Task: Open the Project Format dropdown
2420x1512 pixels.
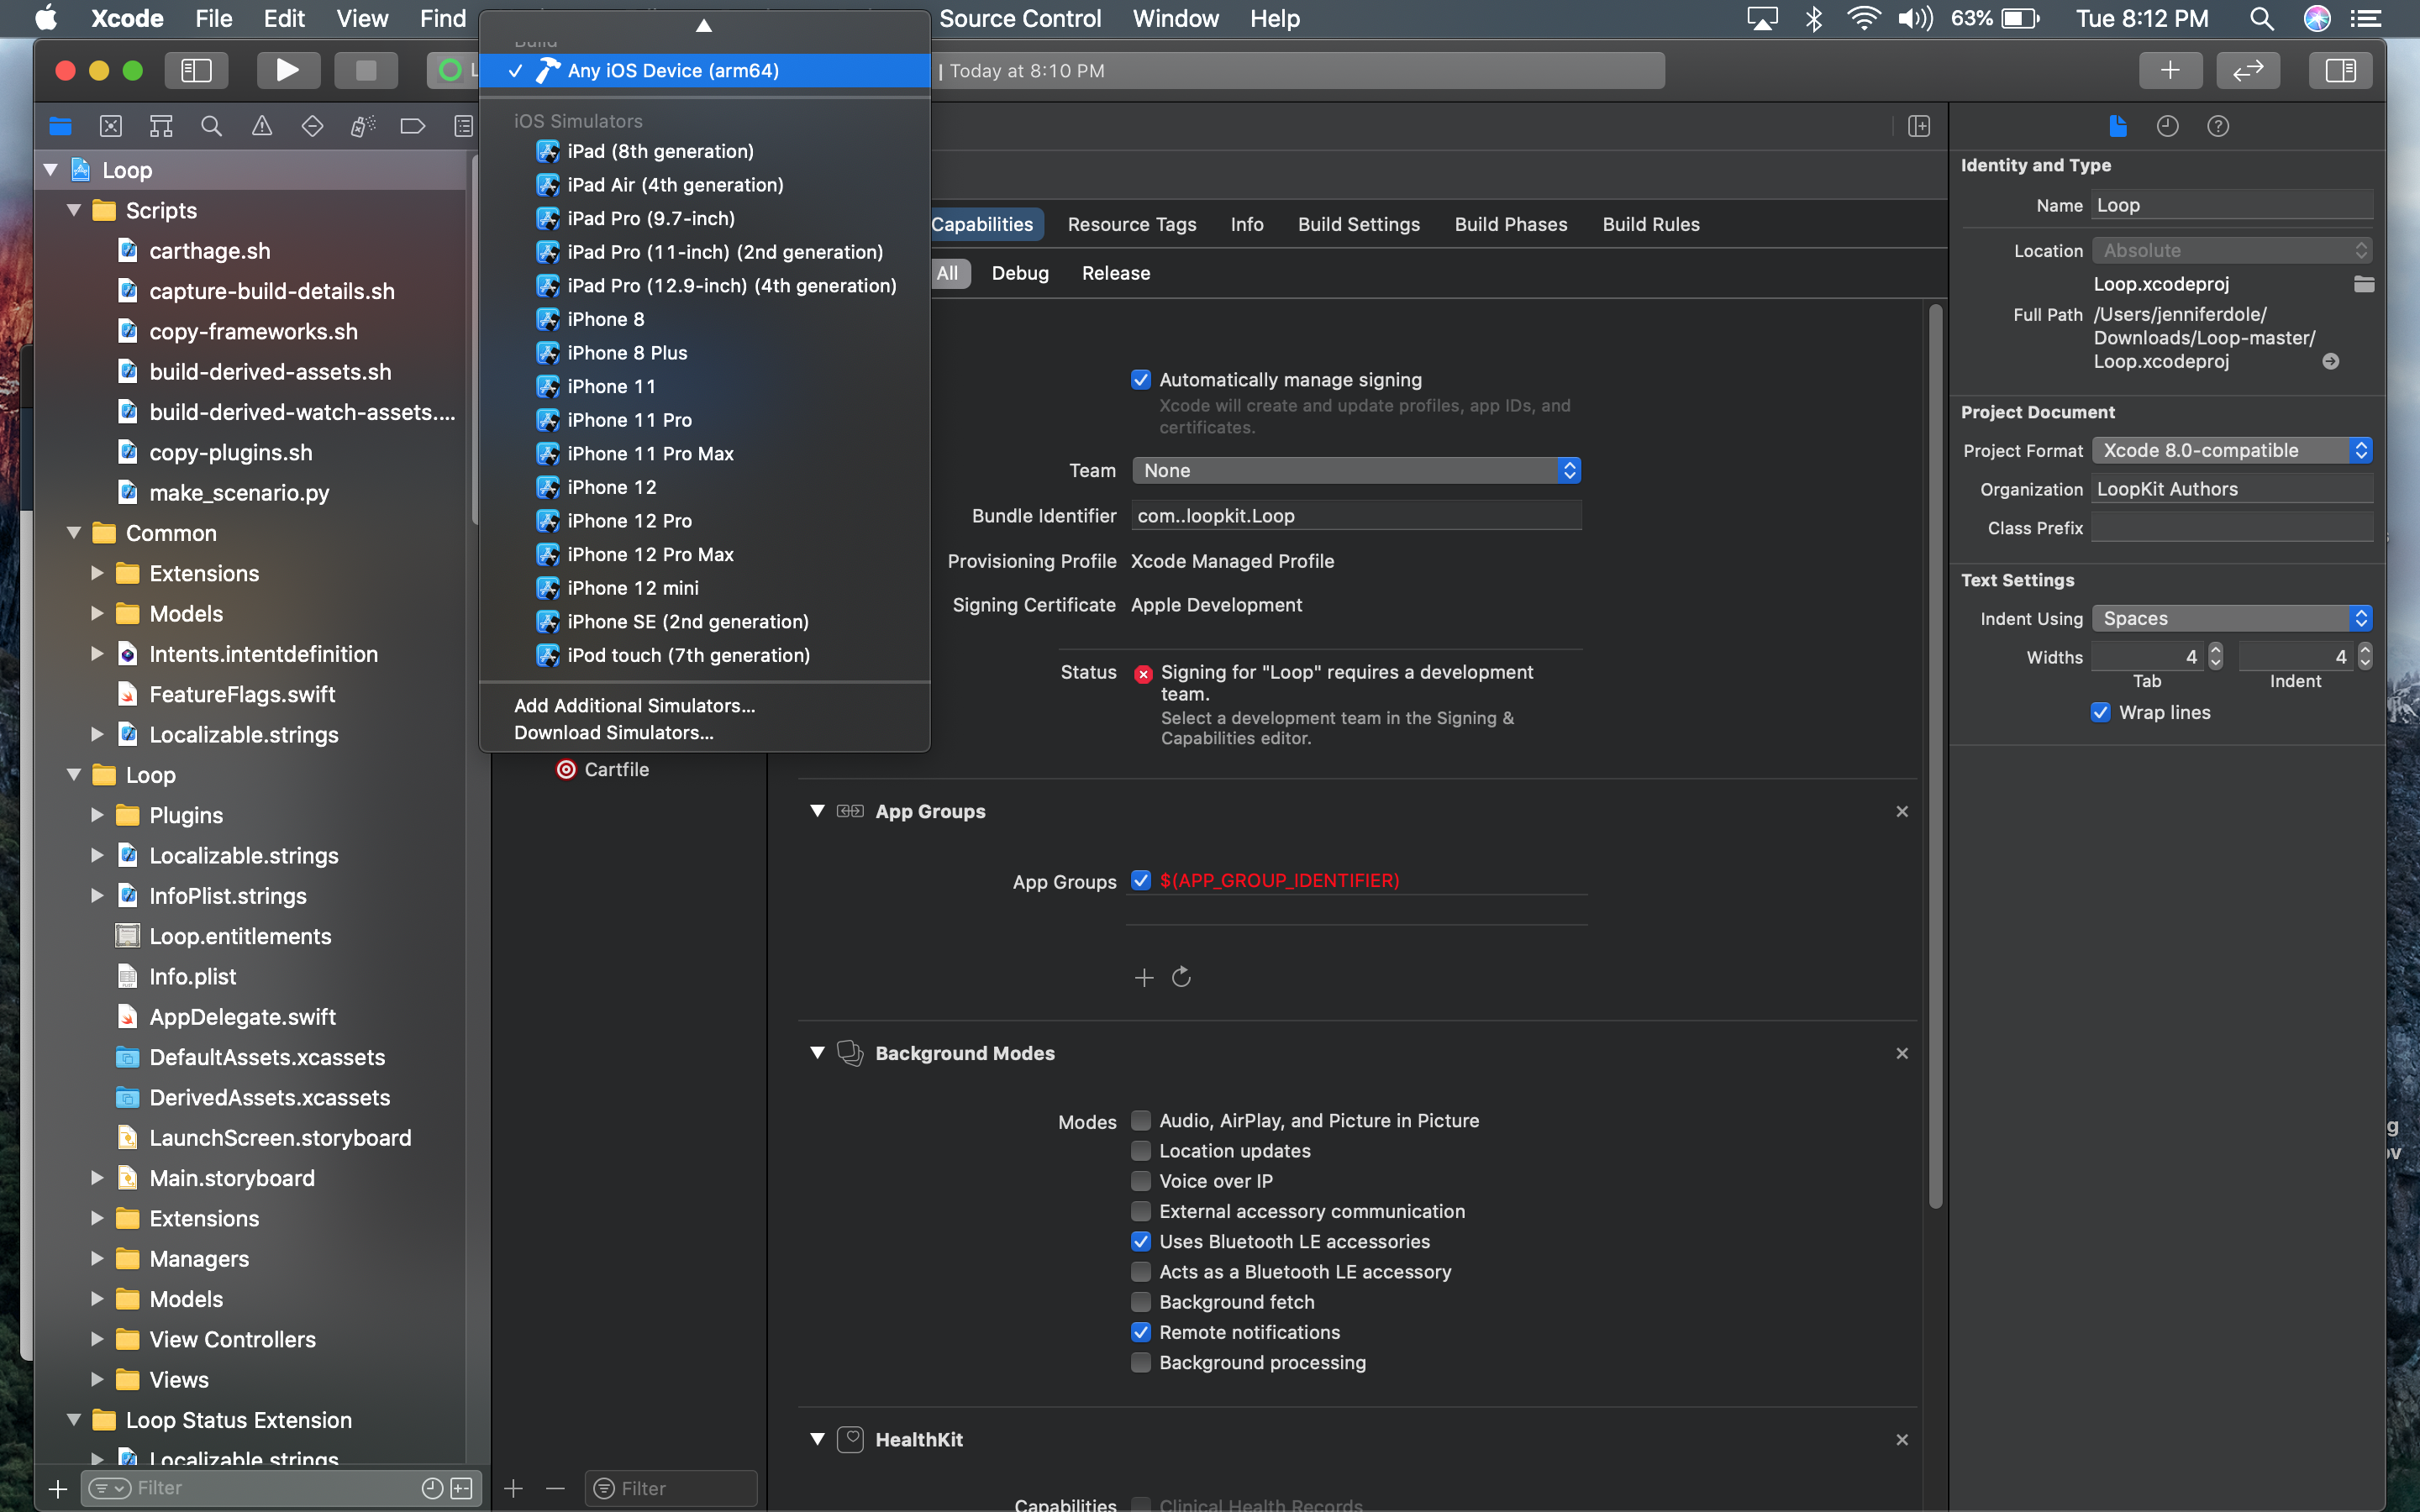Action: (2232, 450)
